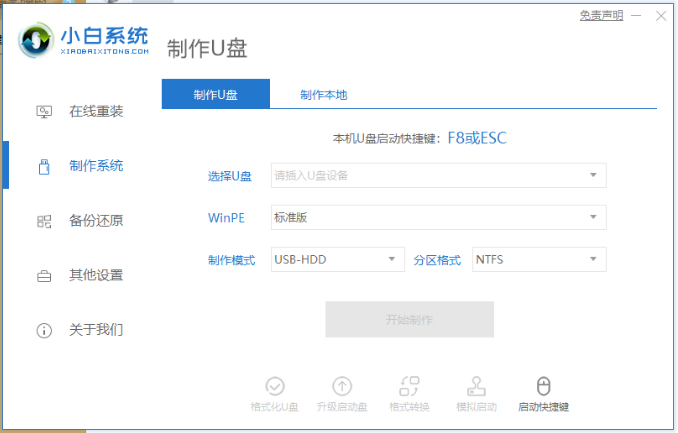This screenshot has height=433, width=678.
Task: Click the 升级启动盘 upload arrow icon
Action: coord(342,386)
